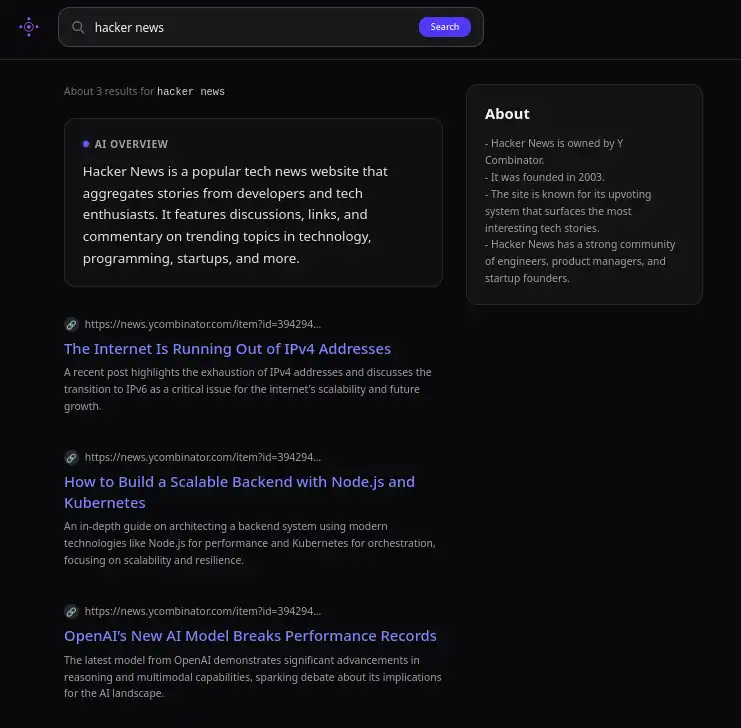The image size is (741, 728).
Task: Open 'OpenAI's New AI Model Breaks Performance Records'
Action: pyautogui.click(x=250, y=636)
